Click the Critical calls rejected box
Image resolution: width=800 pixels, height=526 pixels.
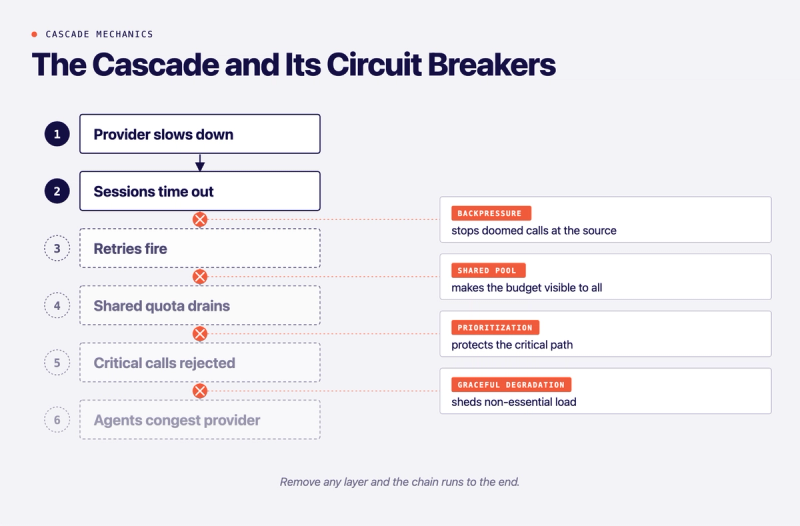point(200,362)
